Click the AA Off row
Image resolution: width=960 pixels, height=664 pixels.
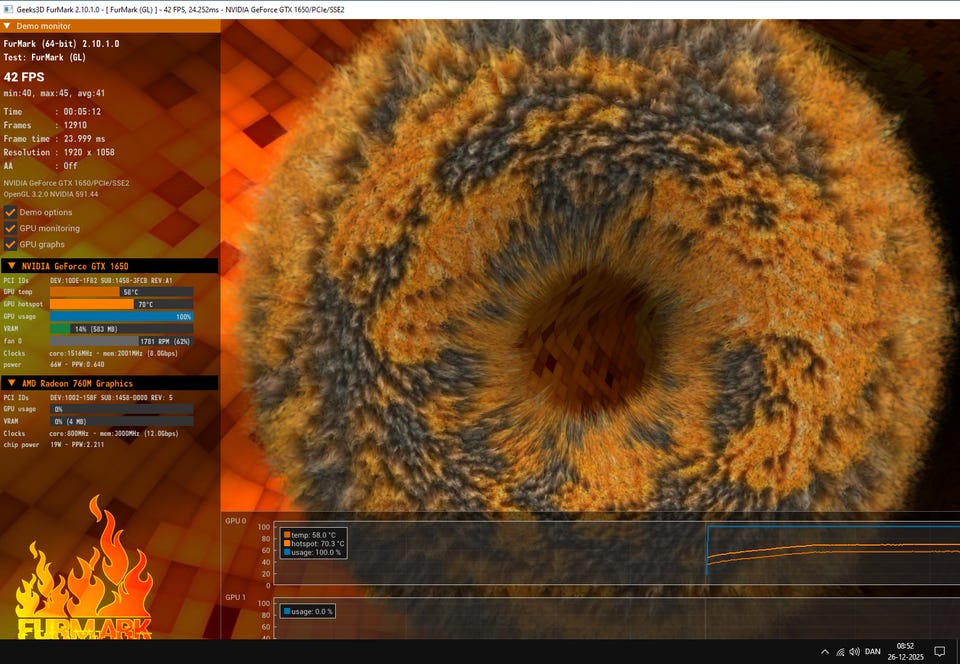(40, 165)
